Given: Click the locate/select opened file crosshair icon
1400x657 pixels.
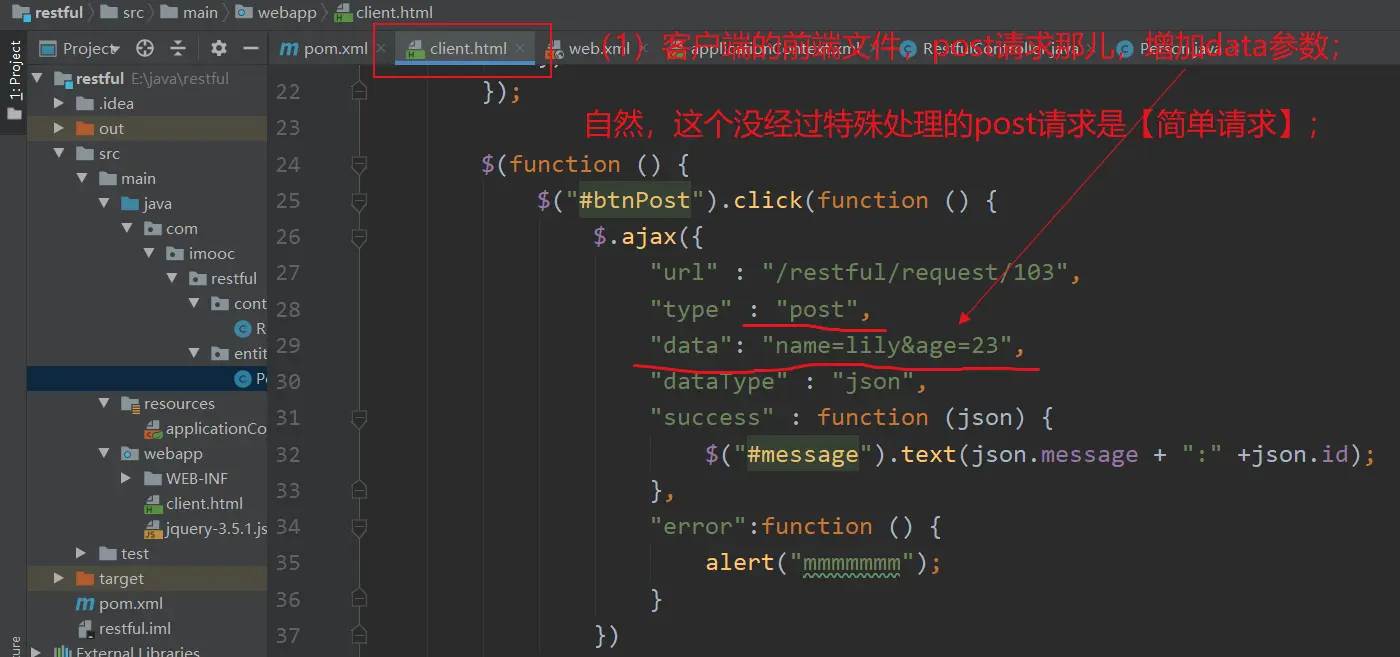Looking at the screenshot, I should point(145,48).
